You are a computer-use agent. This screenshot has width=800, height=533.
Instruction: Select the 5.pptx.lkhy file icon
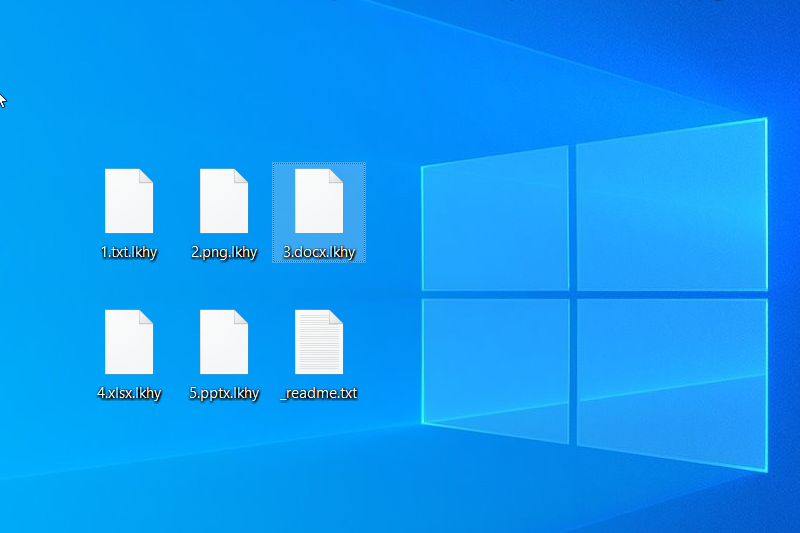(224, 341)
